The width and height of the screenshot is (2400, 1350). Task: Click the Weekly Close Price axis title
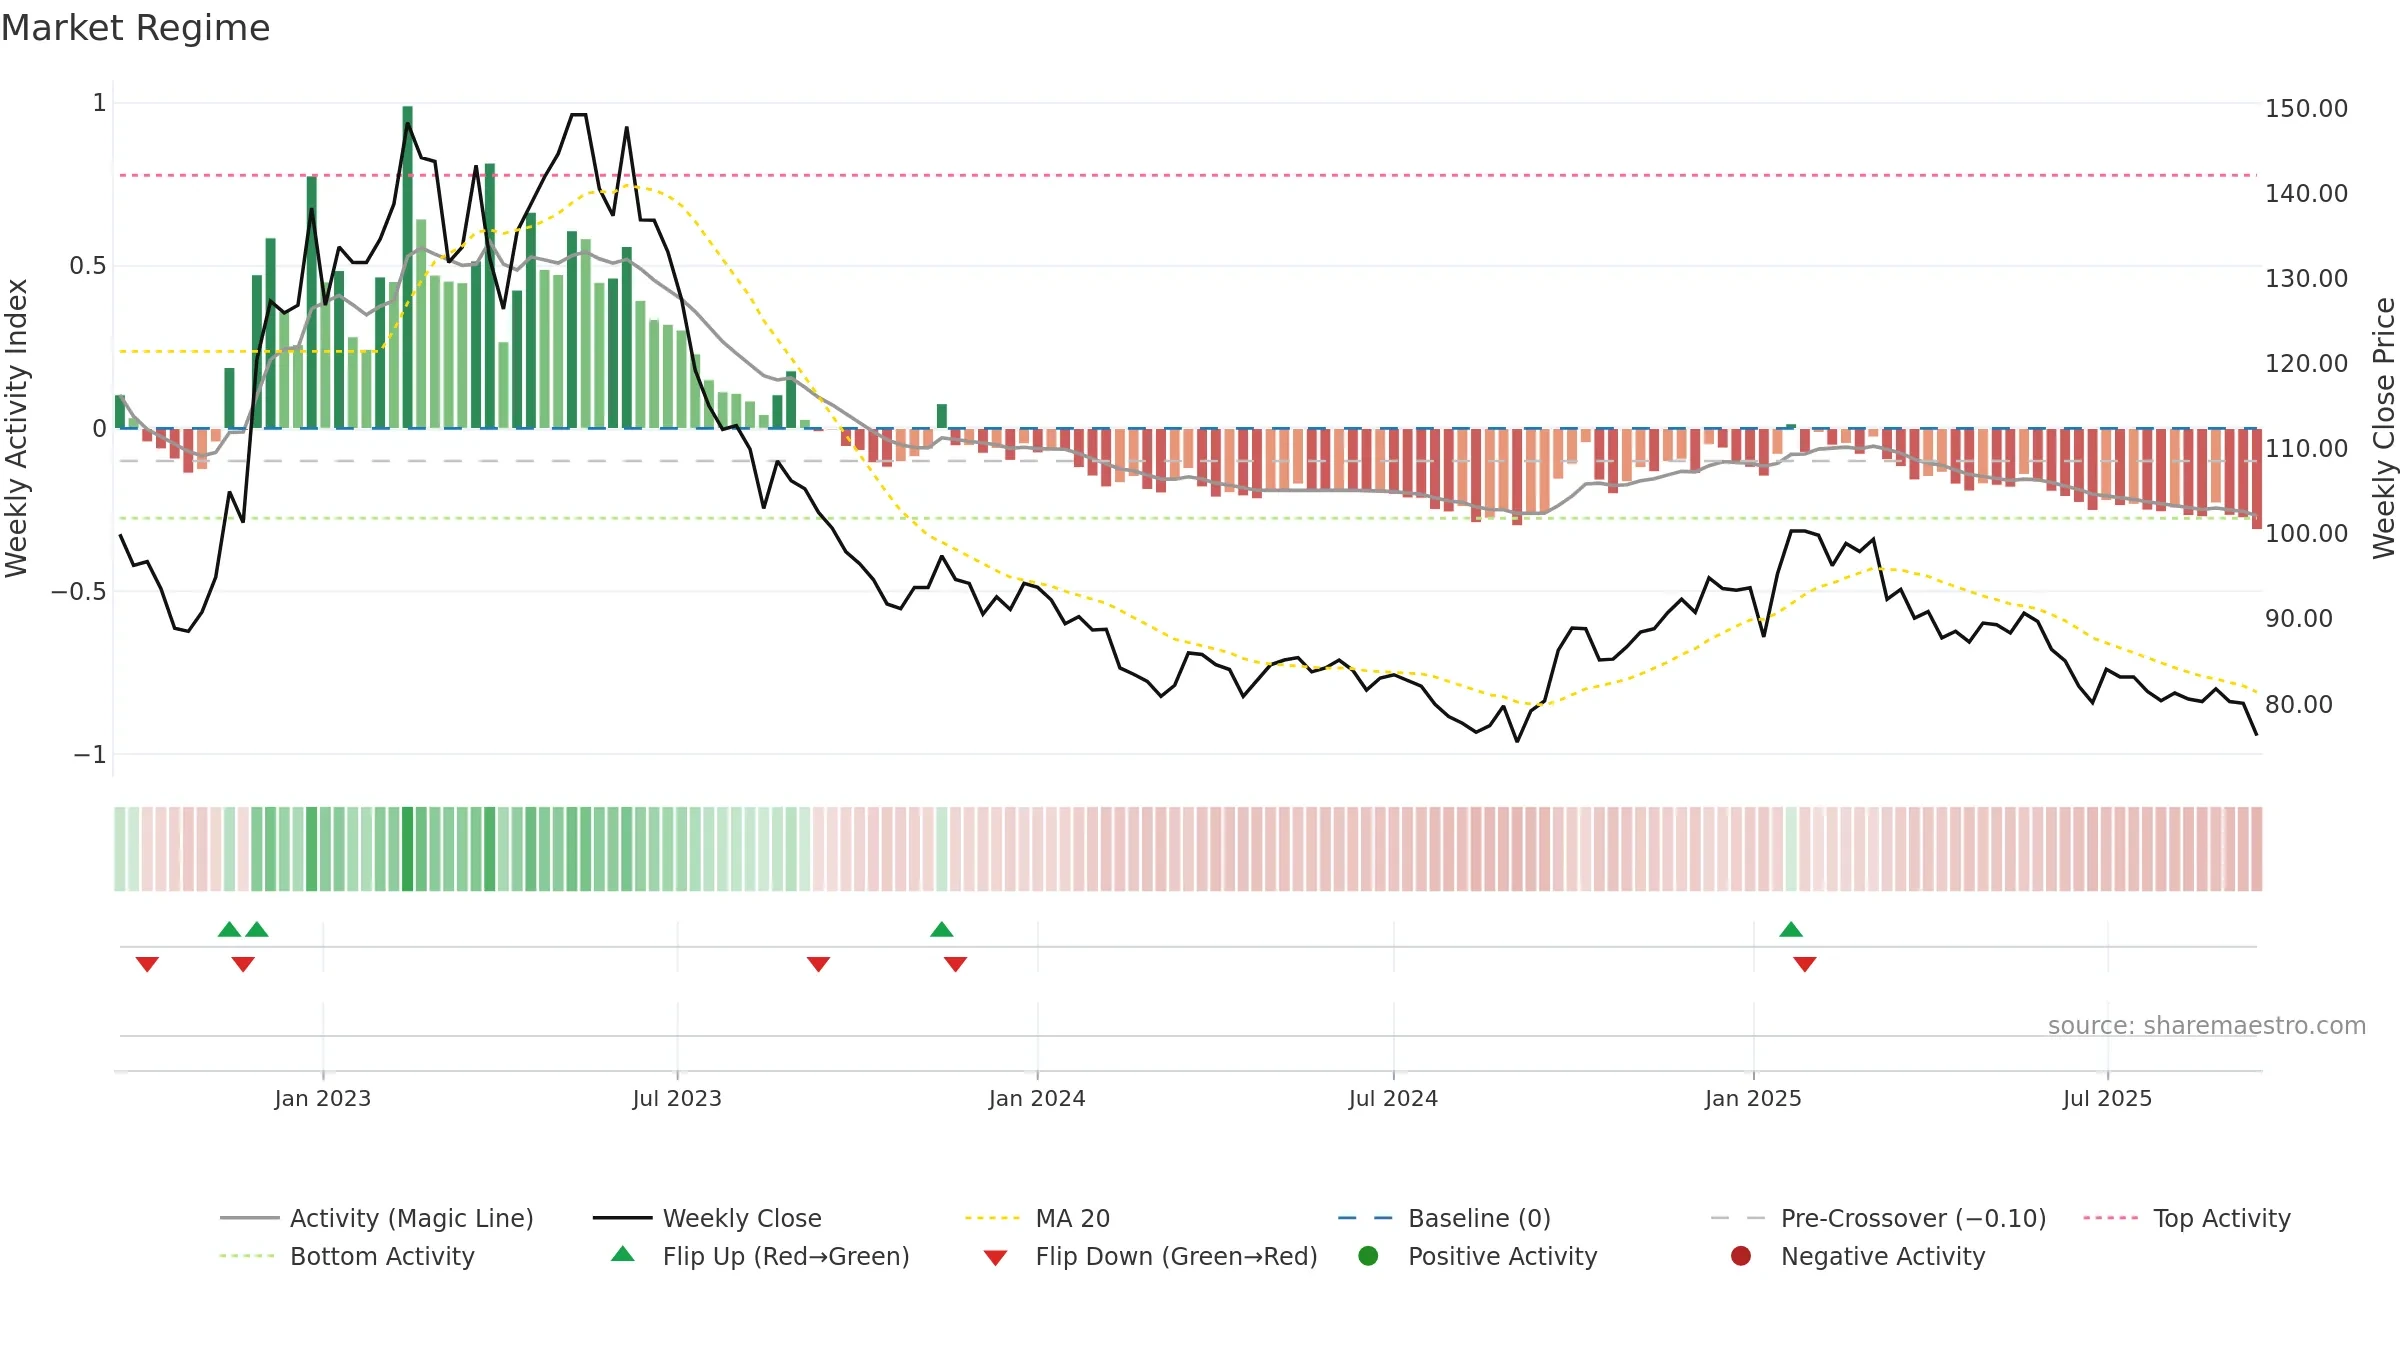[2384, 428]
